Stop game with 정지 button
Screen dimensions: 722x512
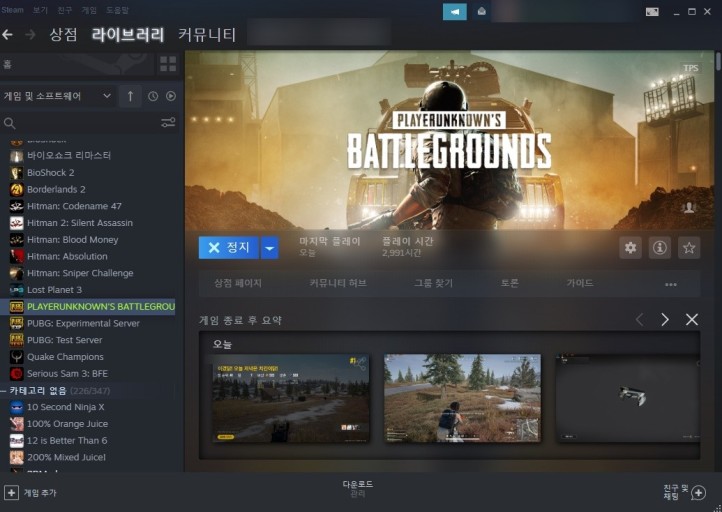(x=229, y=248)
